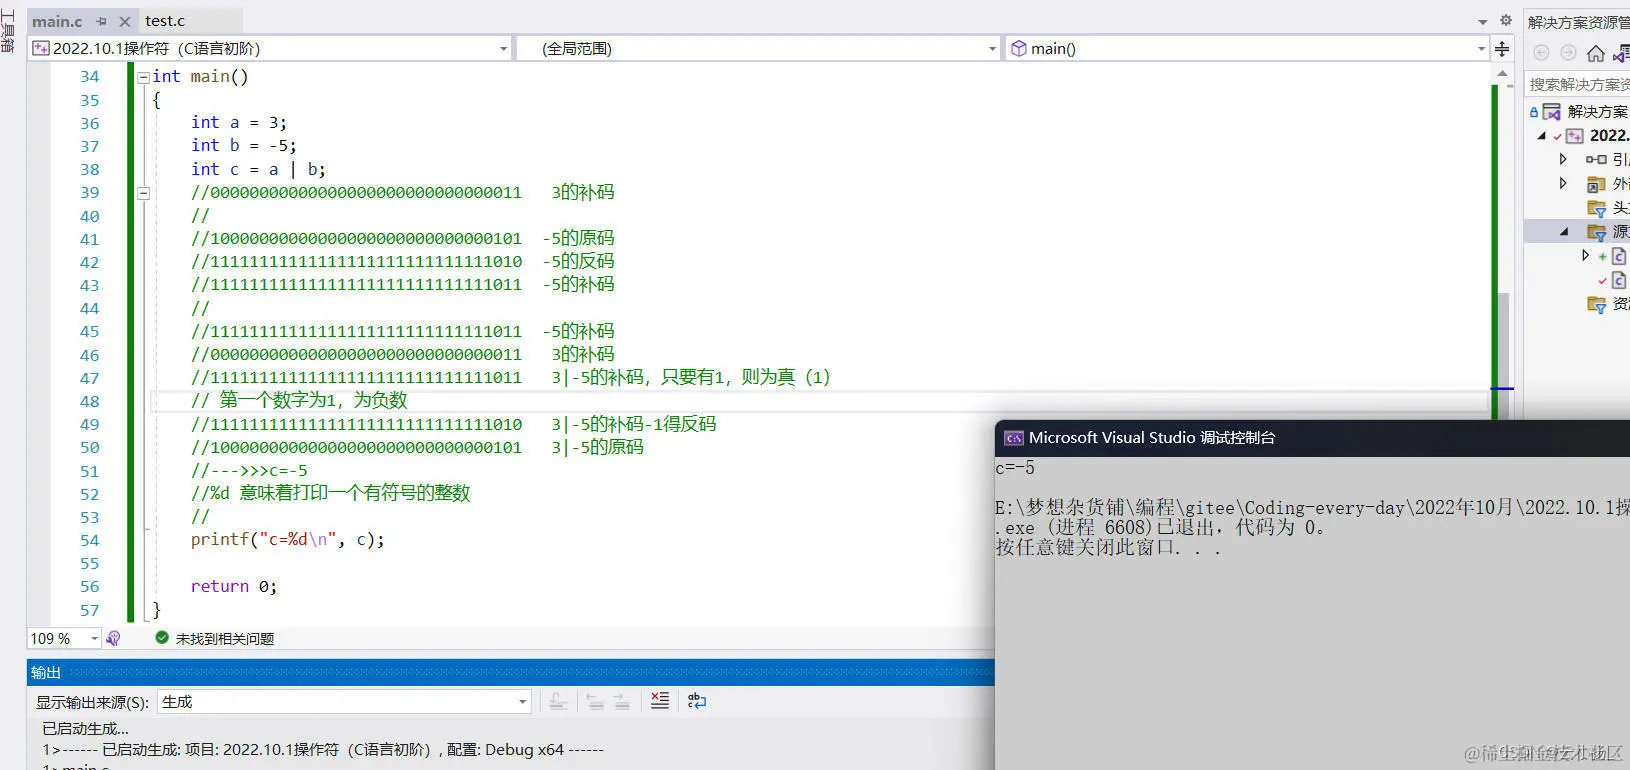Click the 工具箱 side tab
Image resolution: width=1630 pixels, height=770 pixels.
coord(8,31)
